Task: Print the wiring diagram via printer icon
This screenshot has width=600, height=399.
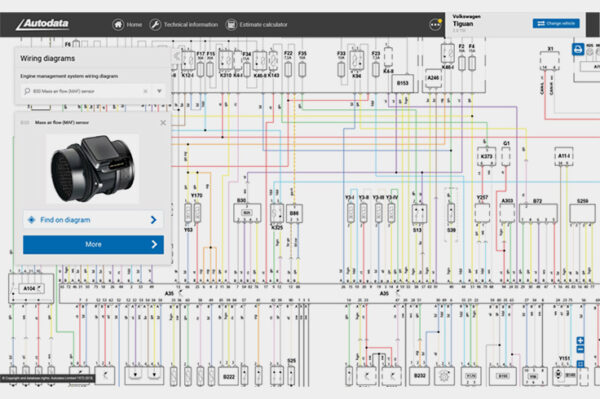Action: click(578, 49)
